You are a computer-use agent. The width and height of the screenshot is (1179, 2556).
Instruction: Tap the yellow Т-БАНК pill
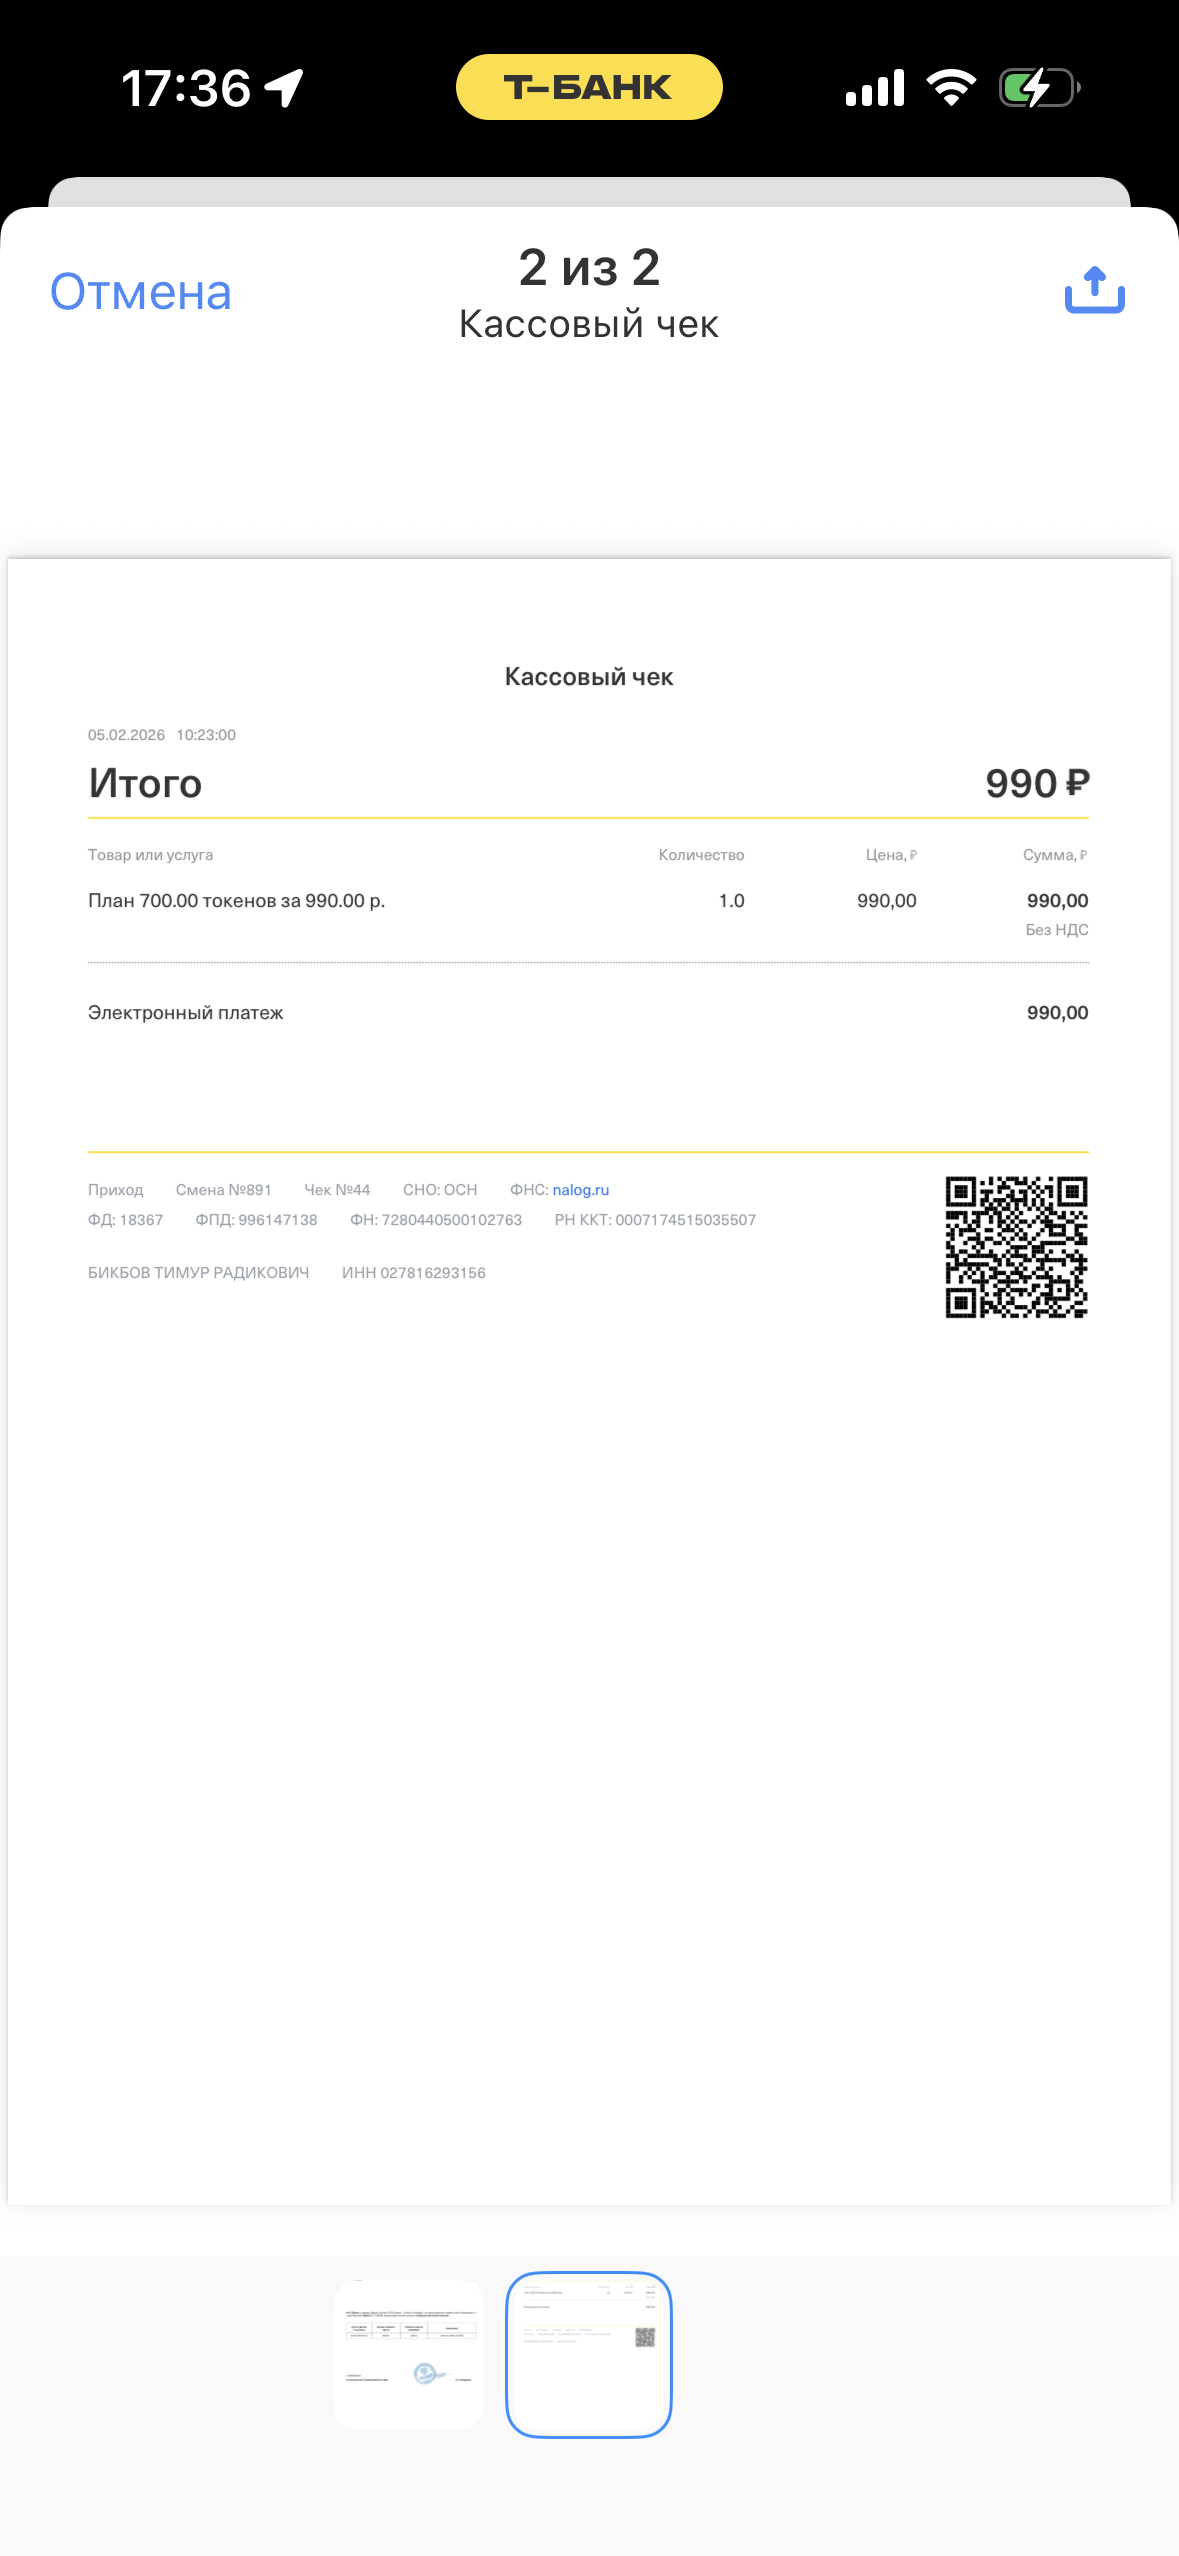point(589,87)
